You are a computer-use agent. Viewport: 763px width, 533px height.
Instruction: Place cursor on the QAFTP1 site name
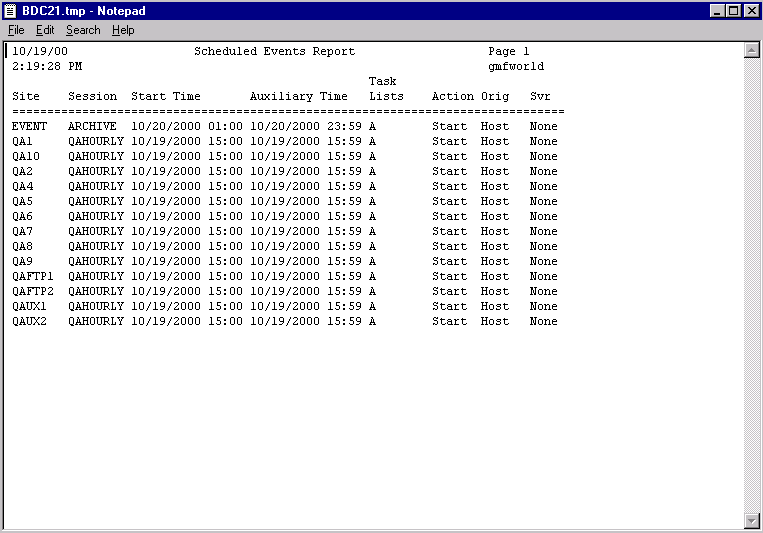point(33,276)
